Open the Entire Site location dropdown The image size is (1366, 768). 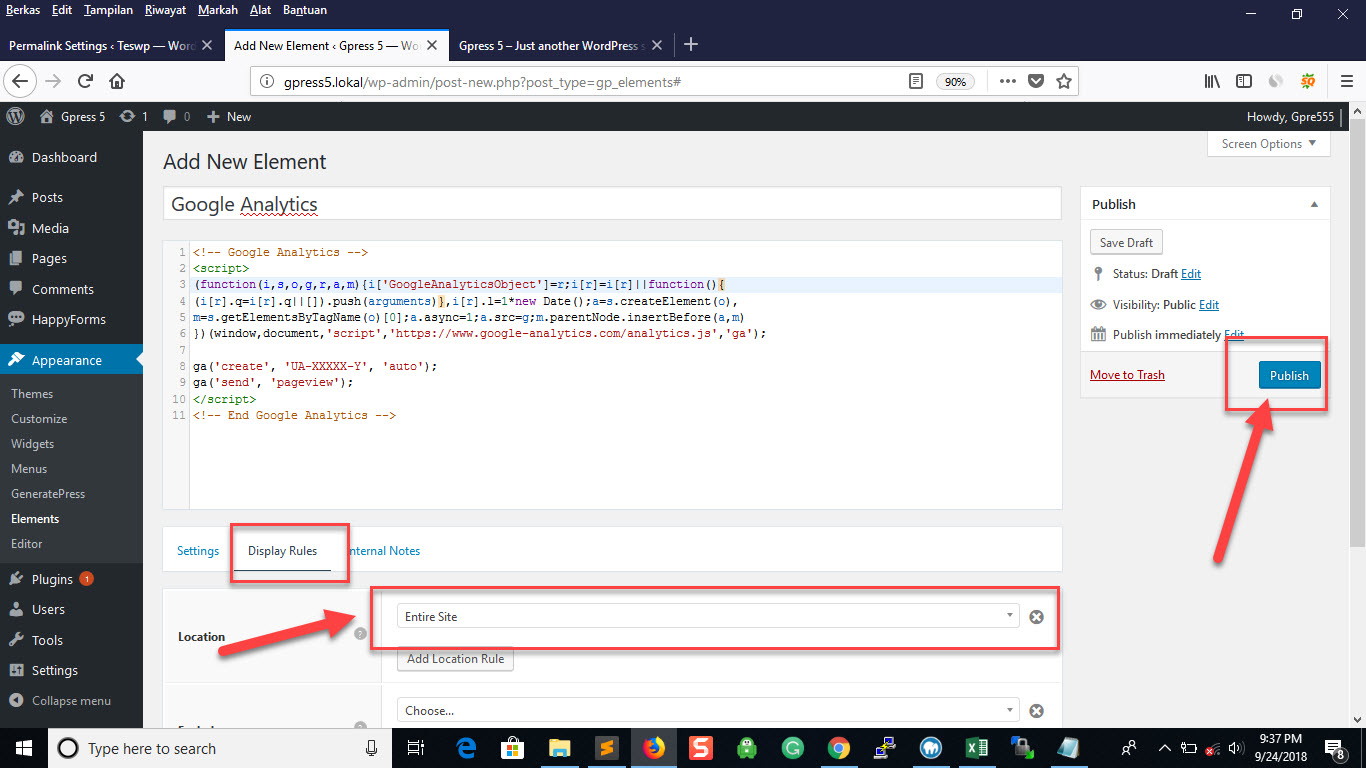(x=707, y=617)
